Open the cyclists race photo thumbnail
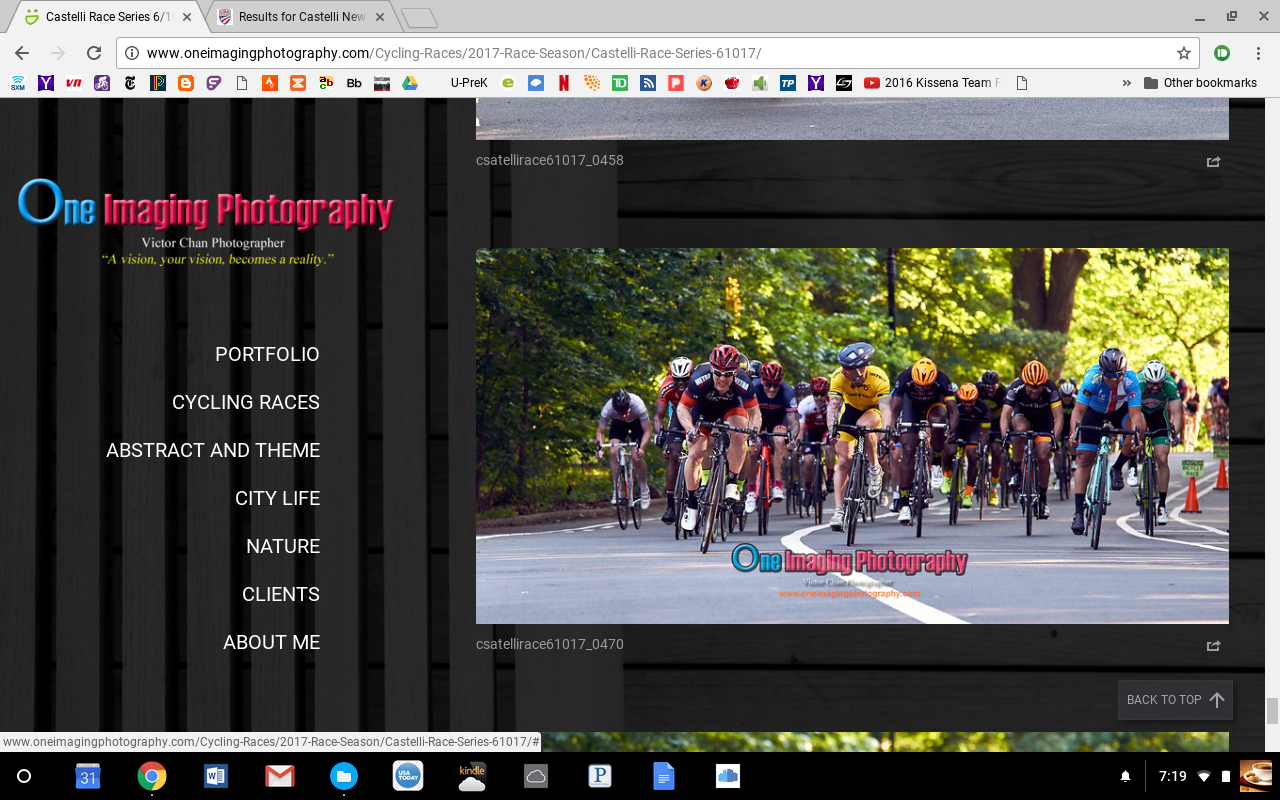1280x800 pixels. pos(852,436)
